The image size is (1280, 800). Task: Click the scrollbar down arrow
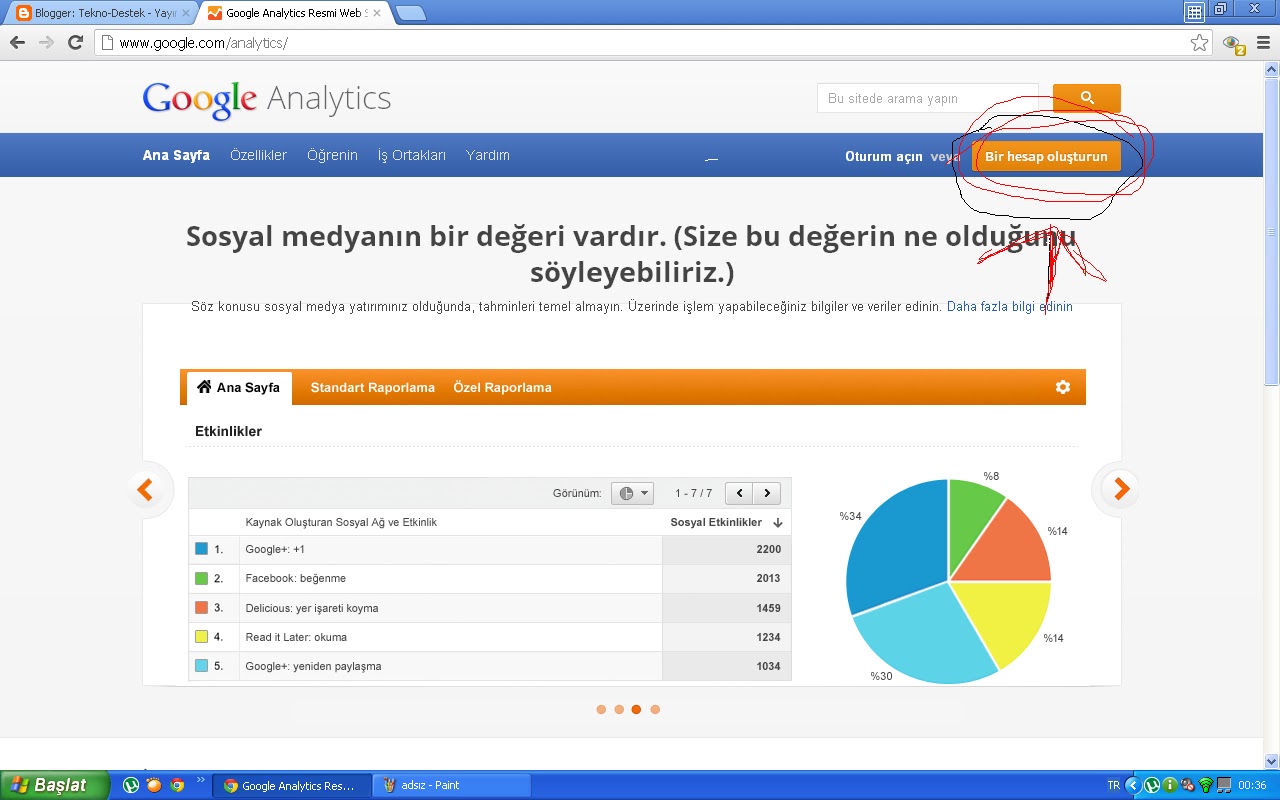click(1271, 760)
